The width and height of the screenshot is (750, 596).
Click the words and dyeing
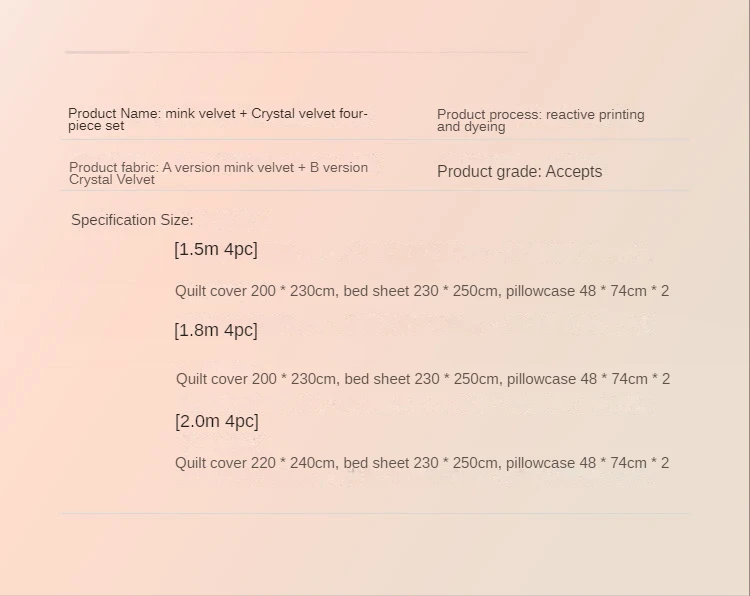coord(471,127)
